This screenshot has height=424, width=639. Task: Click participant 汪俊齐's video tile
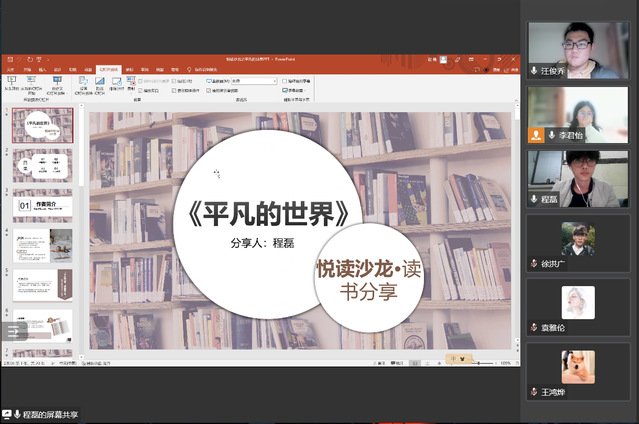coord(578,49)
